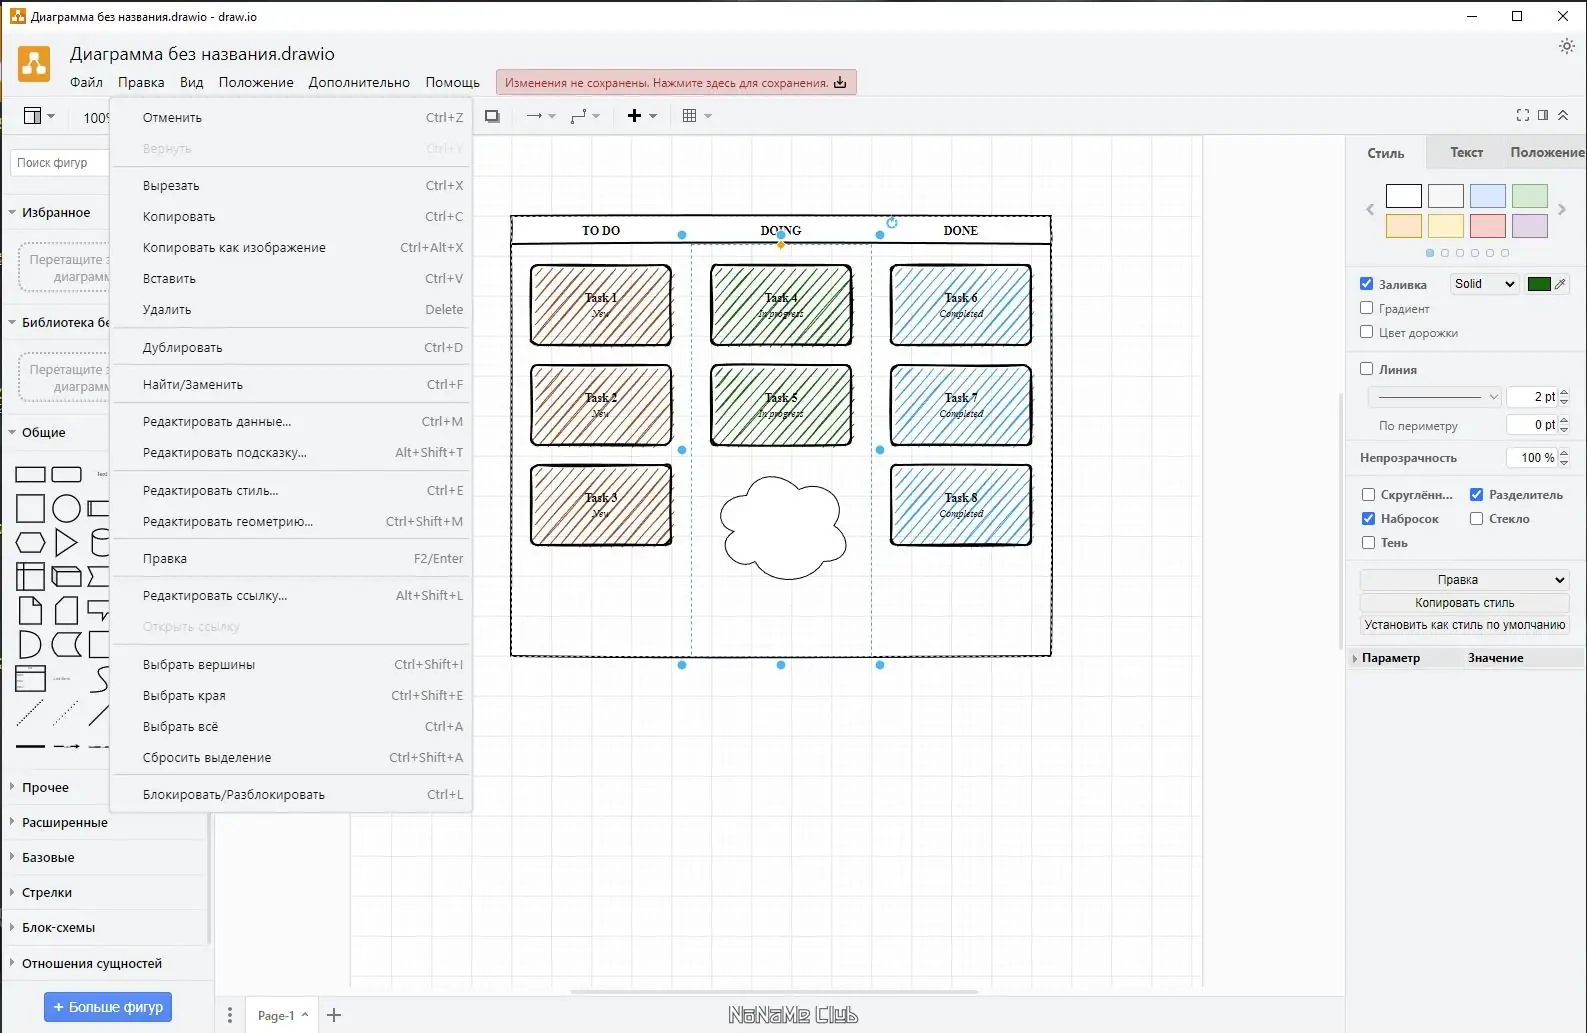Choose Найти/Заменить menu entry
The image size is (1587, 1033).
point(291,384)
